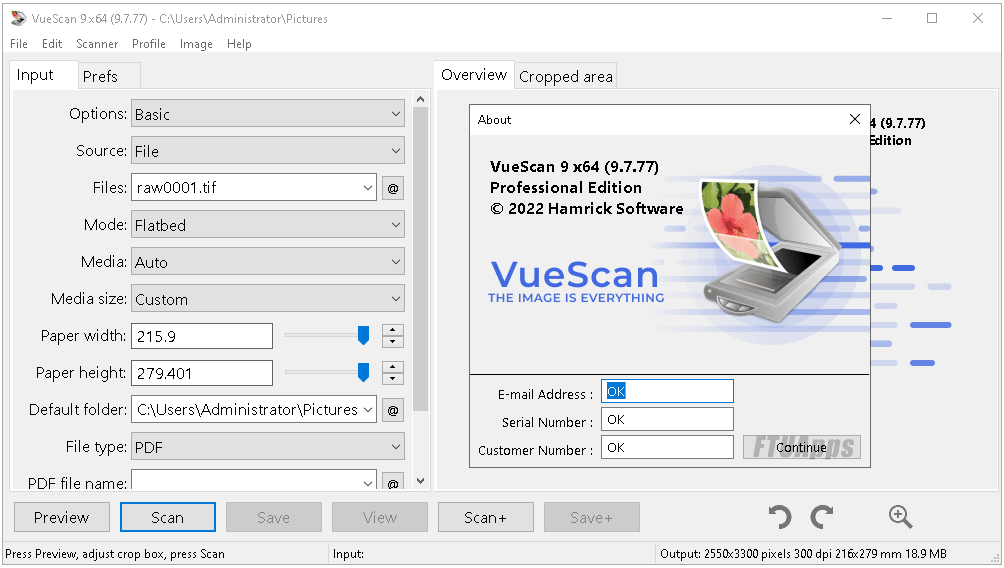Expand the PDF file name combo box
Viewport: 1004px width, 568px height.
click(x=368, y=483)
